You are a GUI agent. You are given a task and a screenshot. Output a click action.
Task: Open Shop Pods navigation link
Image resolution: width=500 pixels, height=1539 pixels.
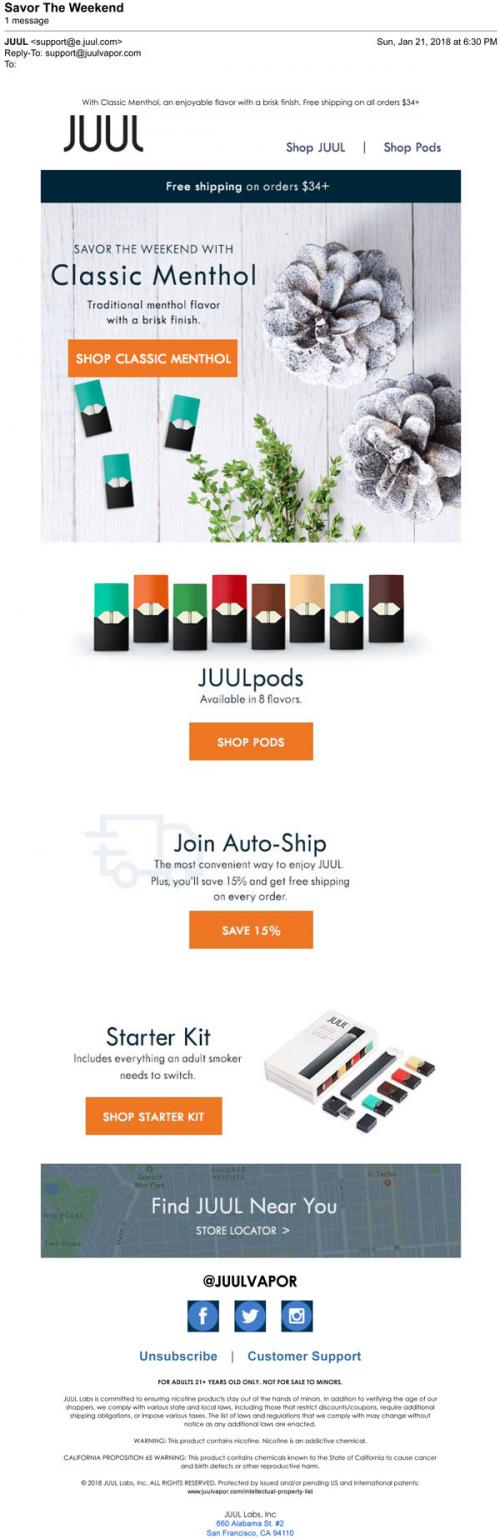[412, 147]
